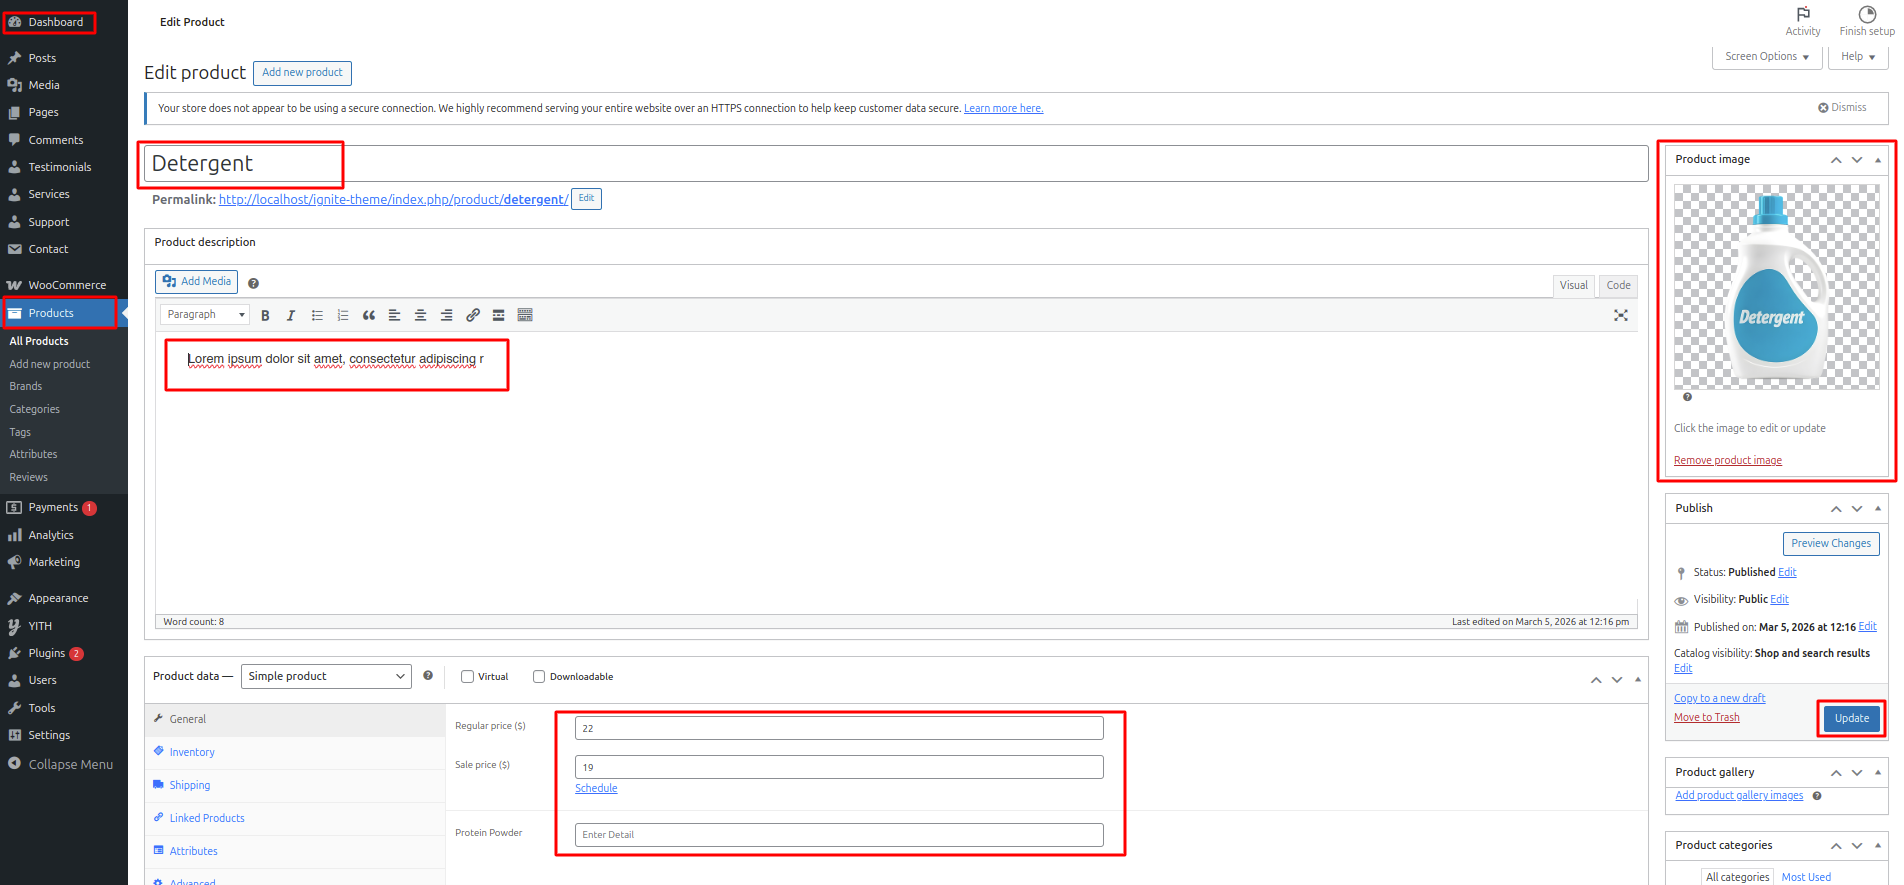Toggle the editor toolbar kitchen sink
Image resolution: width=1904 pixels, height=885 pixels.
525,315
